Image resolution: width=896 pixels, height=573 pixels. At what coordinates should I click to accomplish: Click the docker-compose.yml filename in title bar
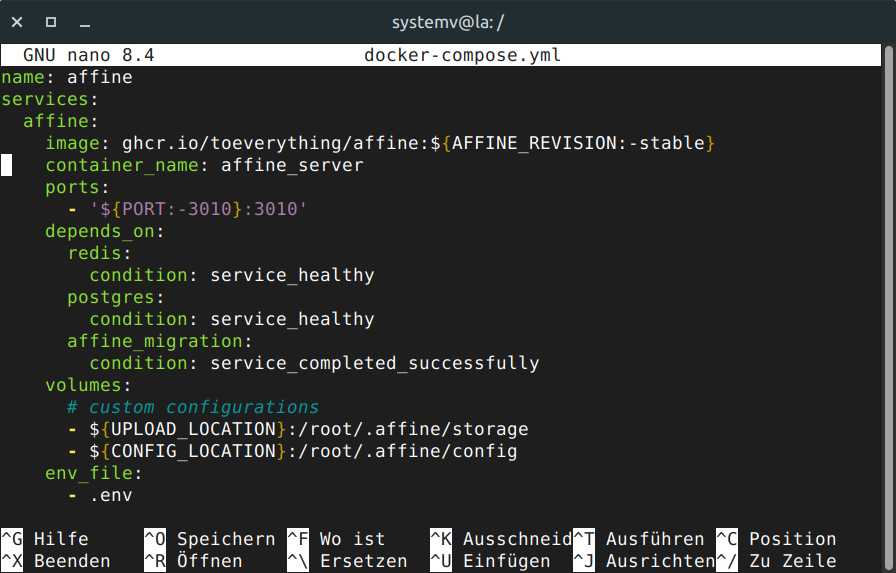click(x=462, y=55)
